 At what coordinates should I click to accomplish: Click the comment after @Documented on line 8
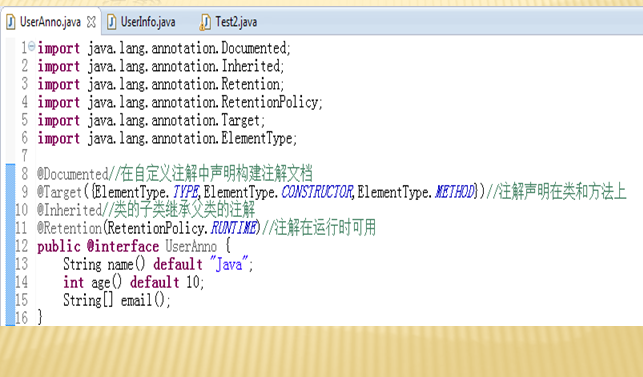(x=211, y=174)
